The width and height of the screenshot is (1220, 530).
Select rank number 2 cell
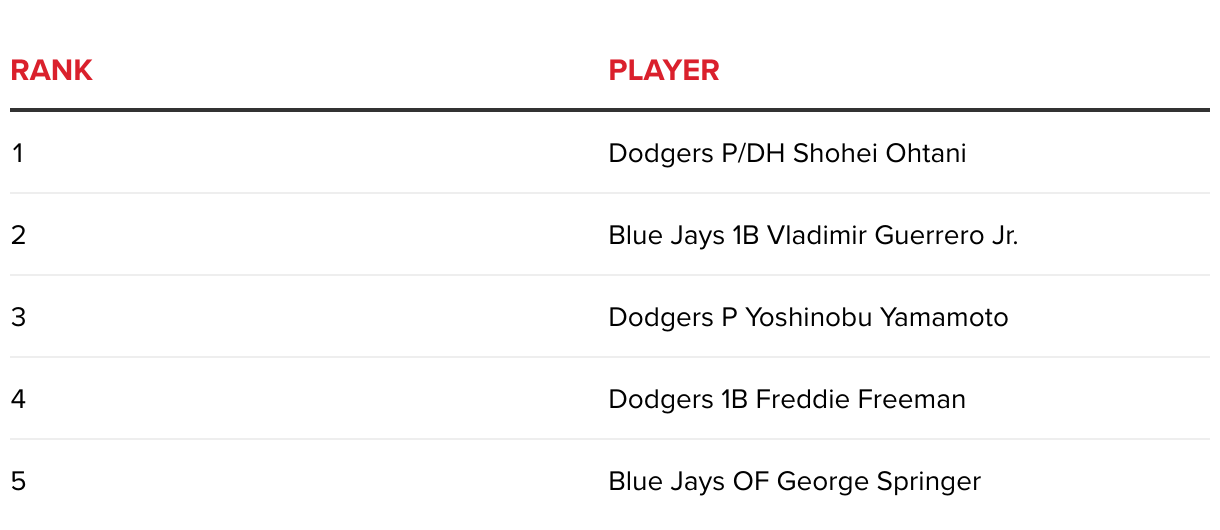(18, 235)
